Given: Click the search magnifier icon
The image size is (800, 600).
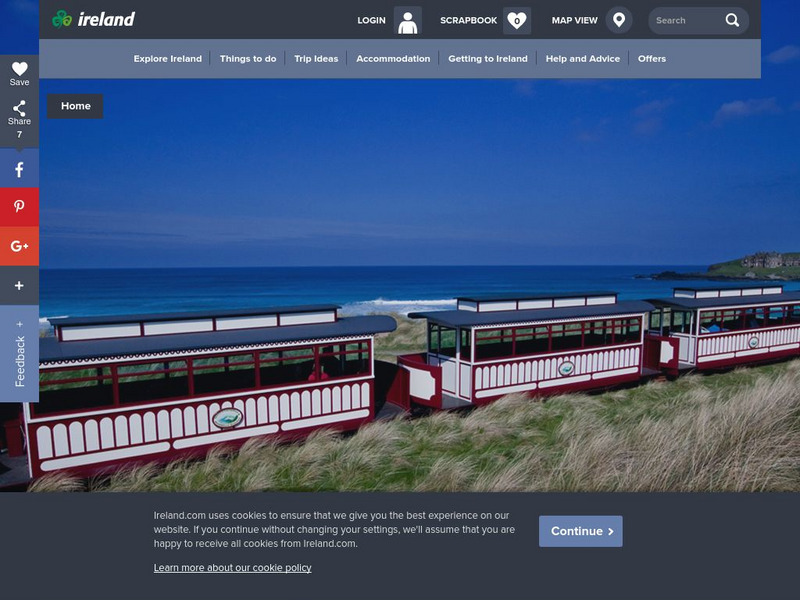Looking at the screenshot, I should pos(731,18).
